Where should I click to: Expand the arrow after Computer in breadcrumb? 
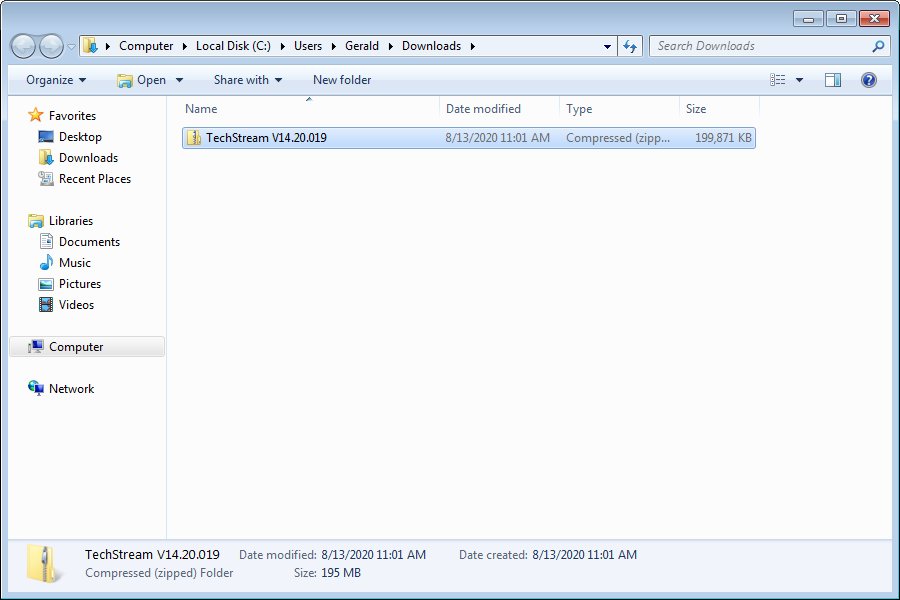pyautogui.click(x=185, y=46)
